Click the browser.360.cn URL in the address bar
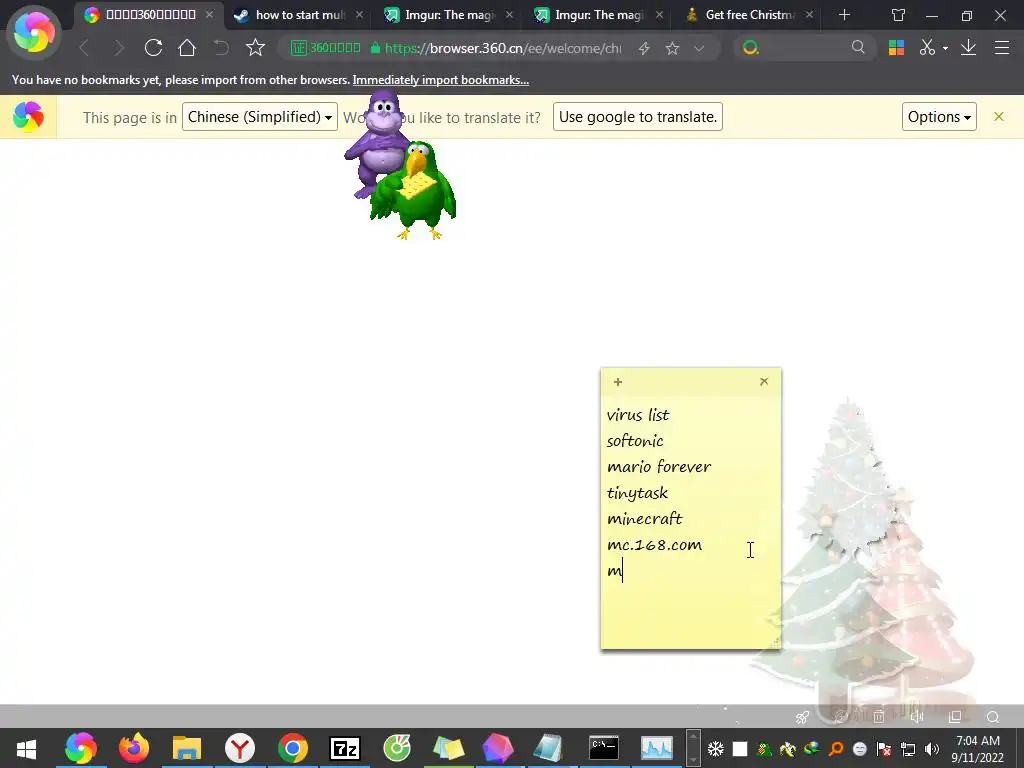 [503, 48]
